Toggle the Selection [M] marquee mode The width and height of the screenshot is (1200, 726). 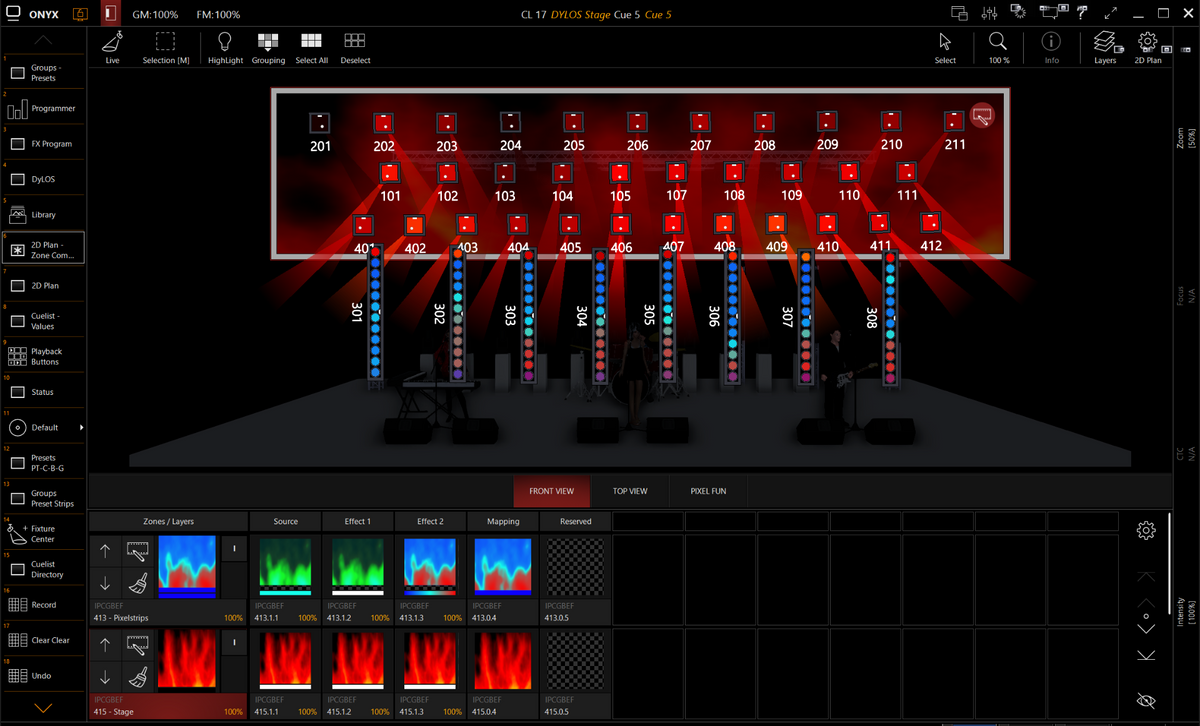point(165,41)
